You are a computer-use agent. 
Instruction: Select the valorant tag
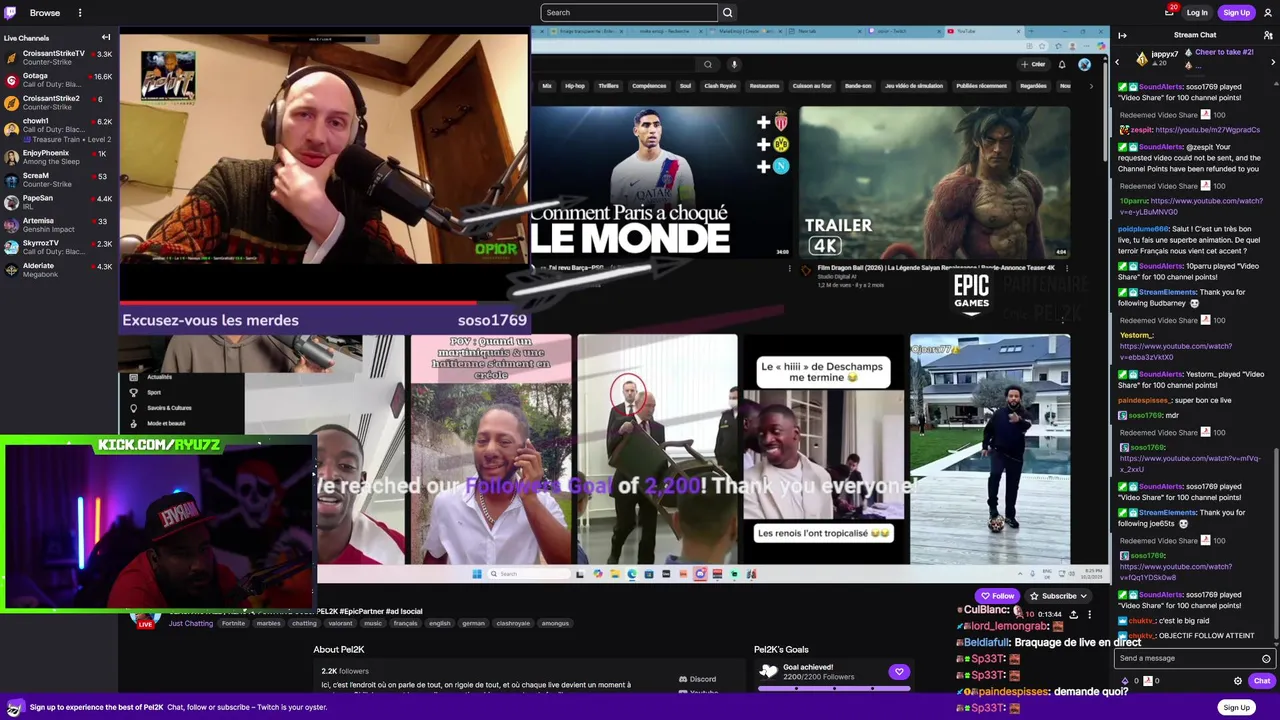click(341, 623)
